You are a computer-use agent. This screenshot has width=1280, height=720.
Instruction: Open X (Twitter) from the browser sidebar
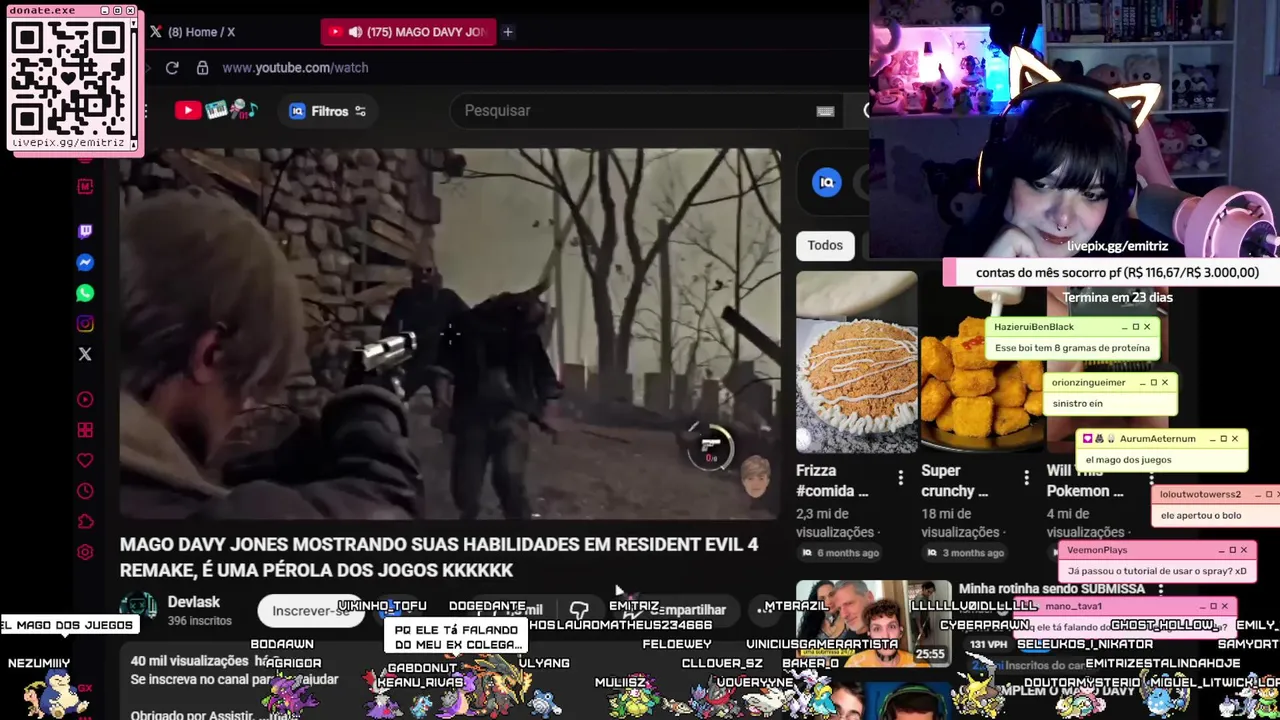coord(85,354)
